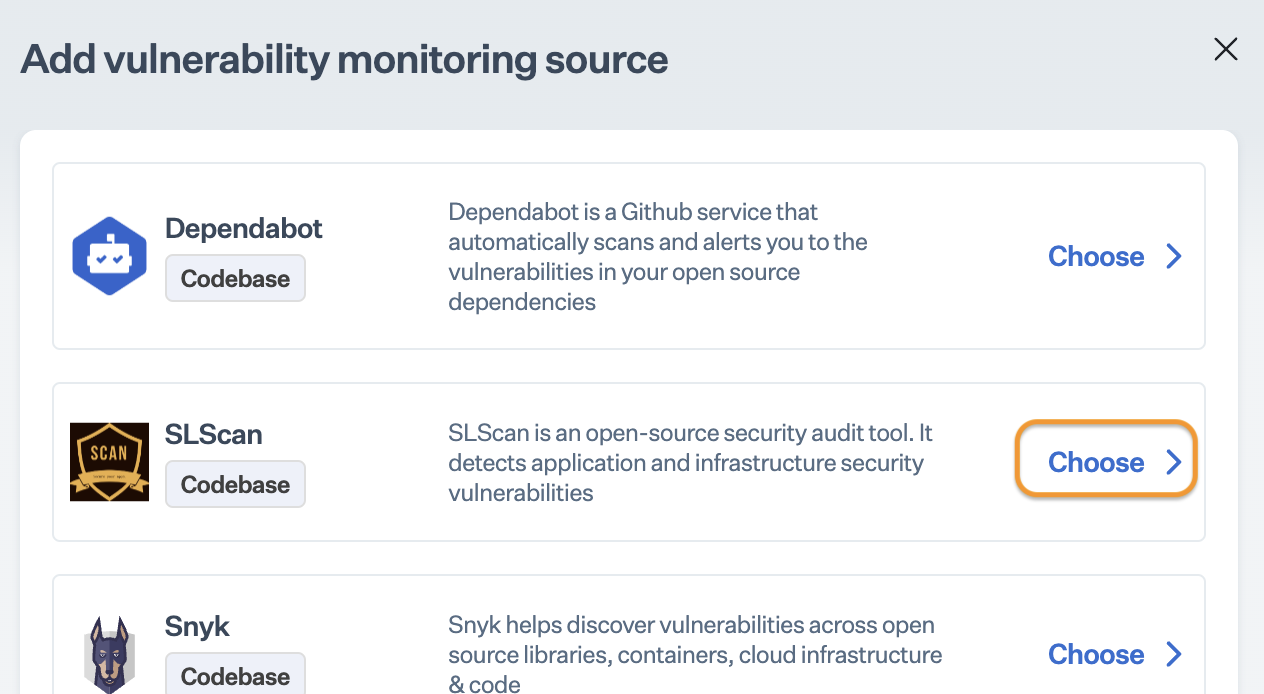Click the Snyk dog logo icon
Screen dimensions: 1264x694
coord(109,654)
